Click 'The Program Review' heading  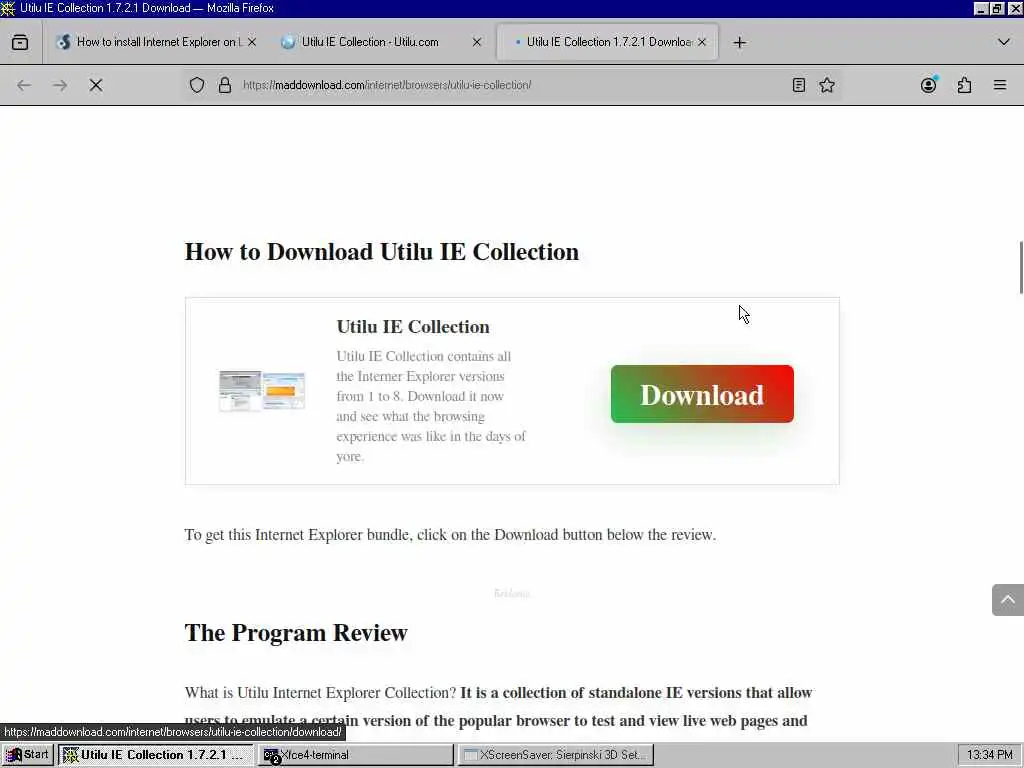click(296, 633)
